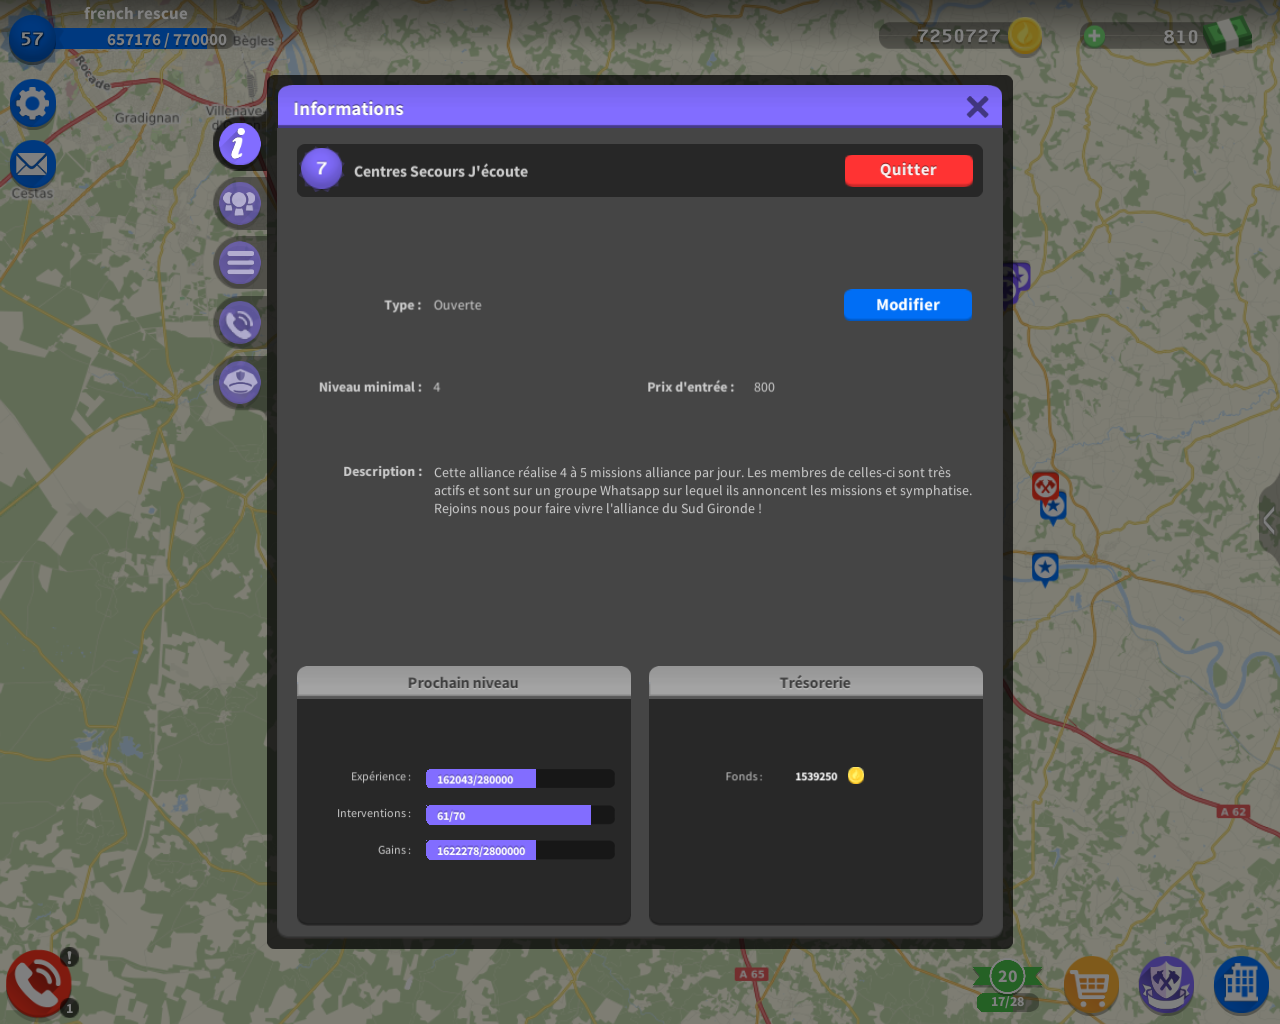Click the green plus to add cash
This screenshot has height=1024, width=1280.
[1094, 36]
